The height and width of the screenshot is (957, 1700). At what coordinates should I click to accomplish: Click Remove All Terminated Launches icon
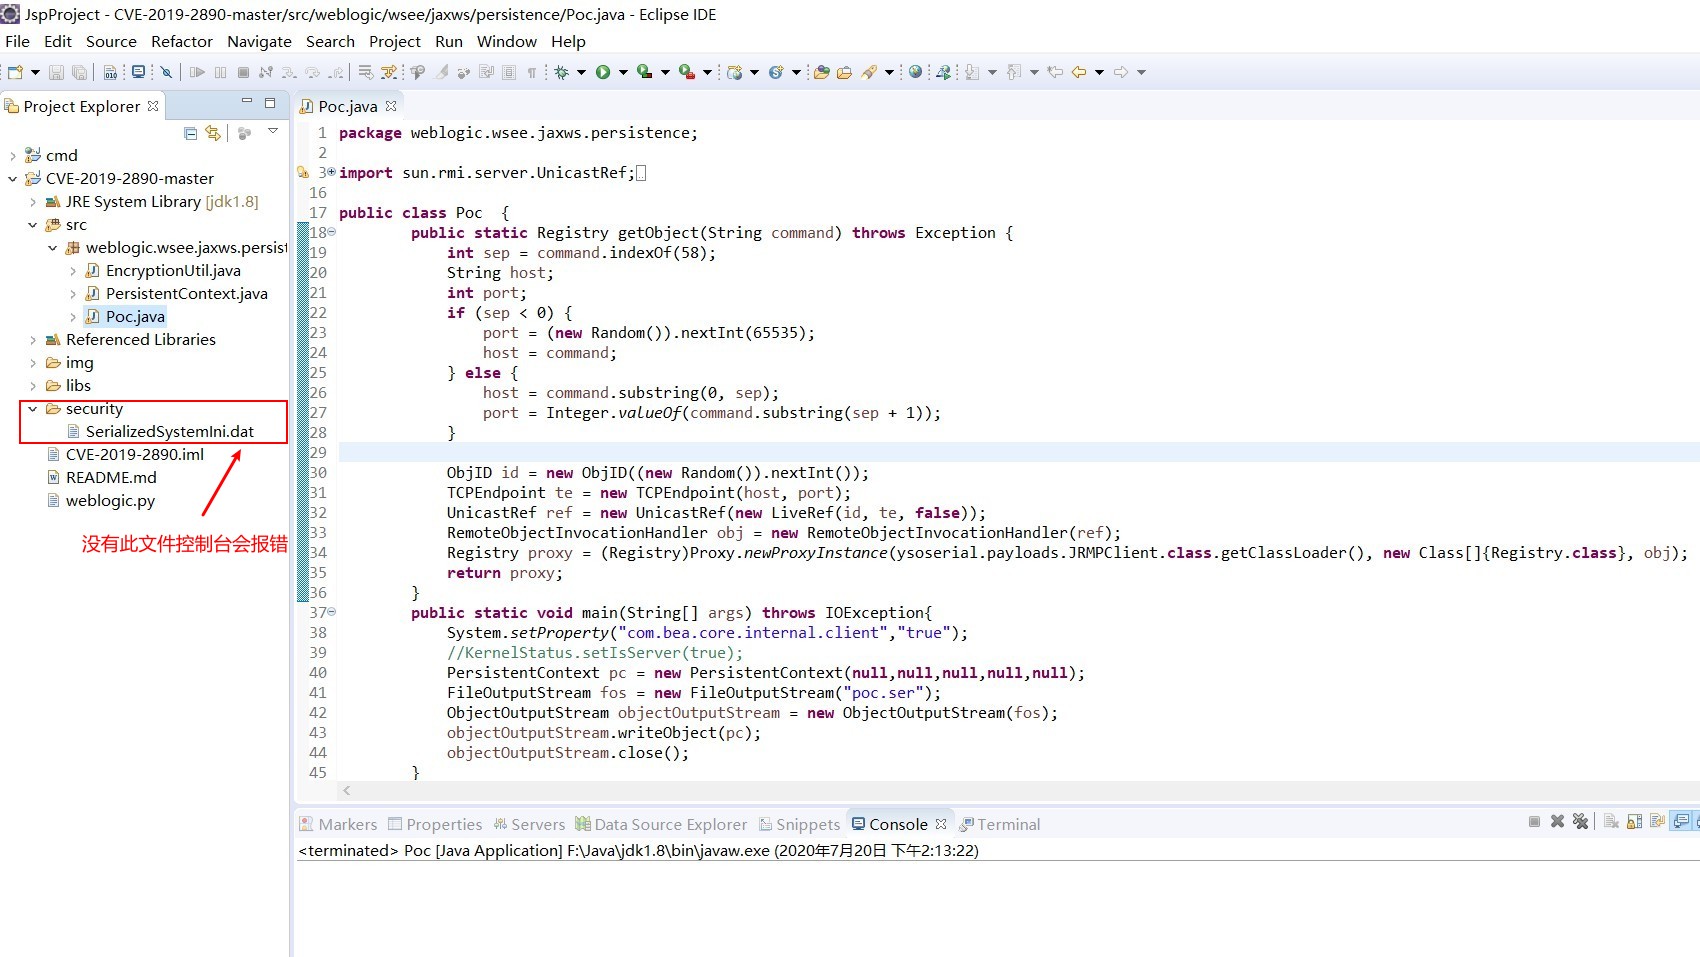1580,821
